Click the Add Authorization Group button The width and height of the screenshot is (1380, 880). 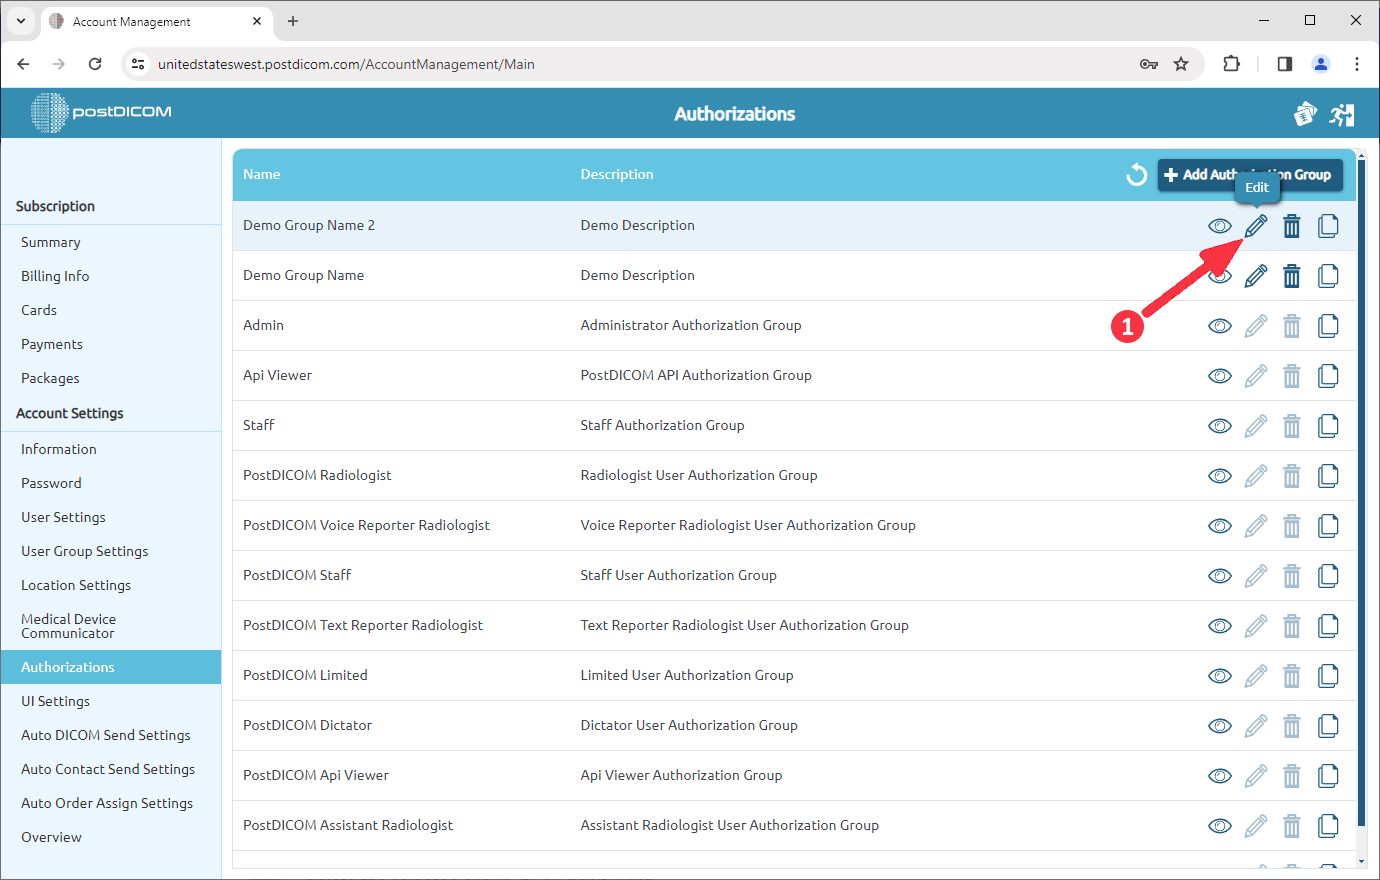click(1250, 174)
